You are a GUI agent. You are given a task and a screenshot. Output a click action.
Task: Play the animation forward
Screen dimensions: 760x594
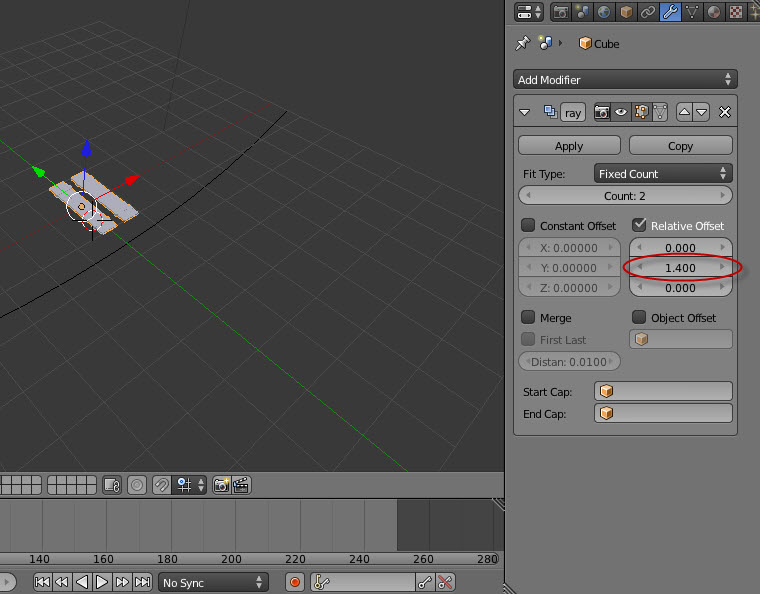[x=102, y=582]
